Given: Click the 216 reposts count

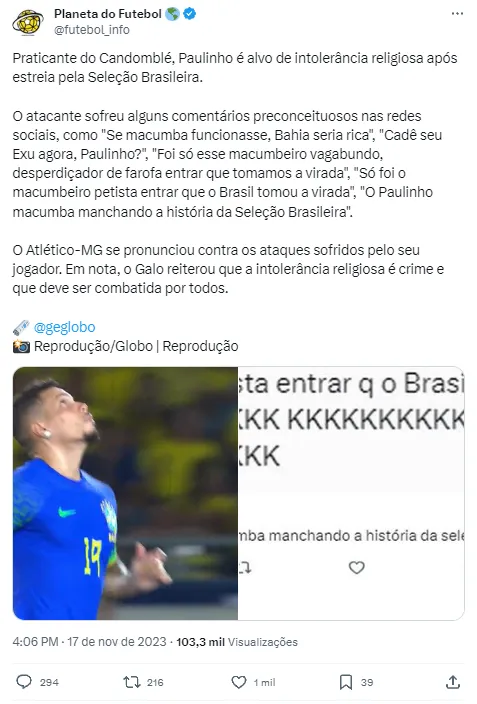Looking at the screenshot, I should tap(155, 682).
